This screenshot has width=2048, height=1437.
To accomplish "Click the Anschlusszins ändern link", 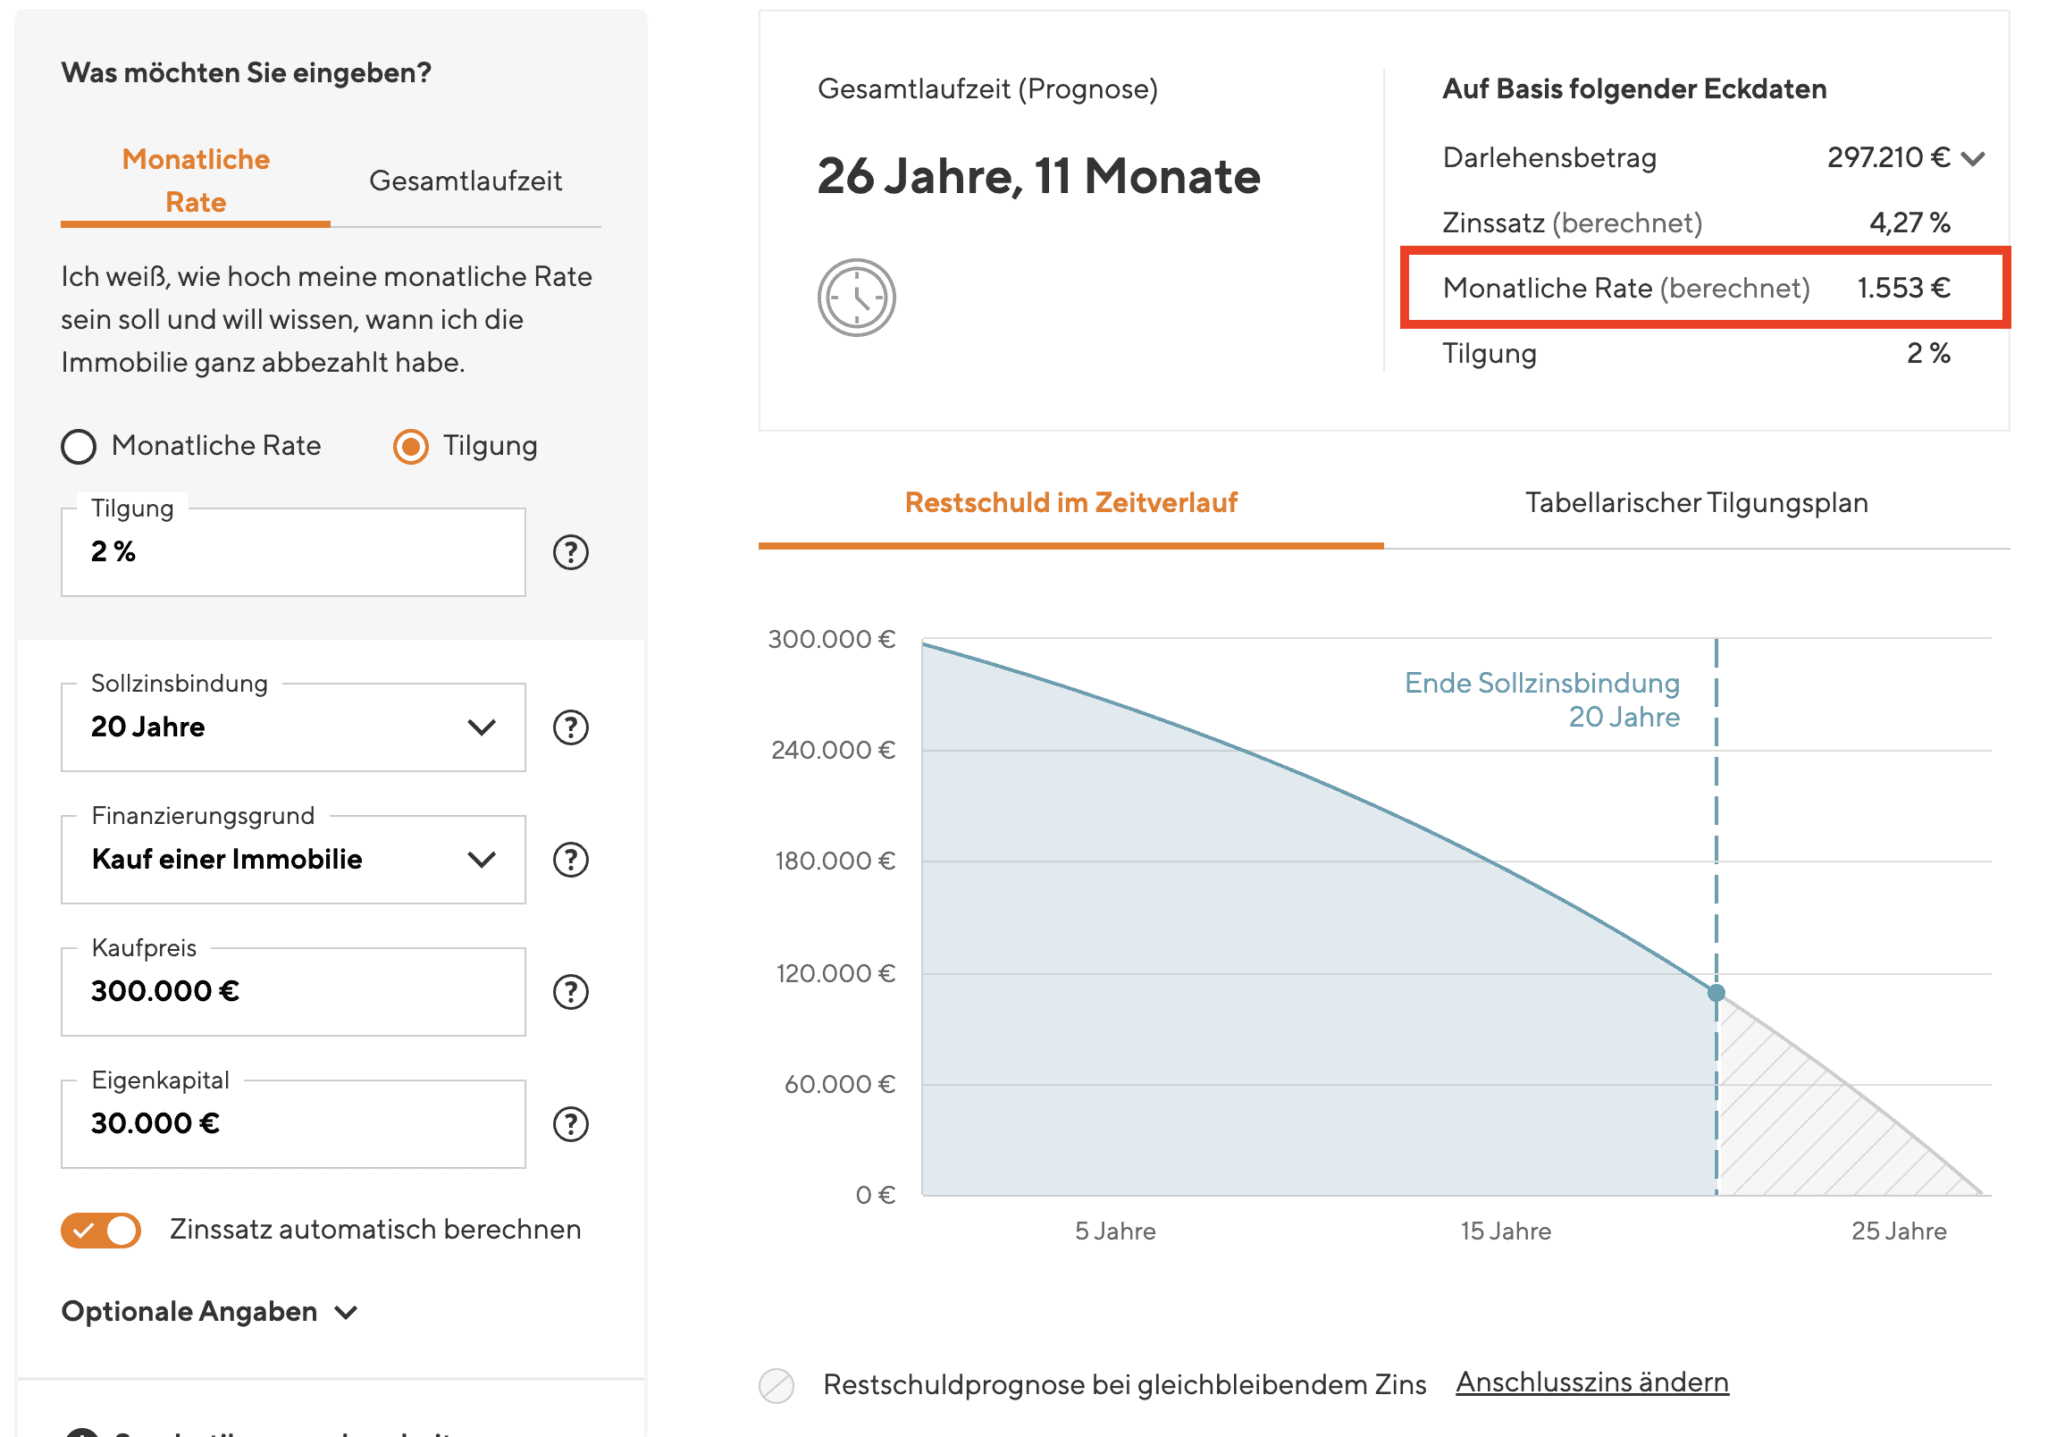I will click(1592, 1382).
